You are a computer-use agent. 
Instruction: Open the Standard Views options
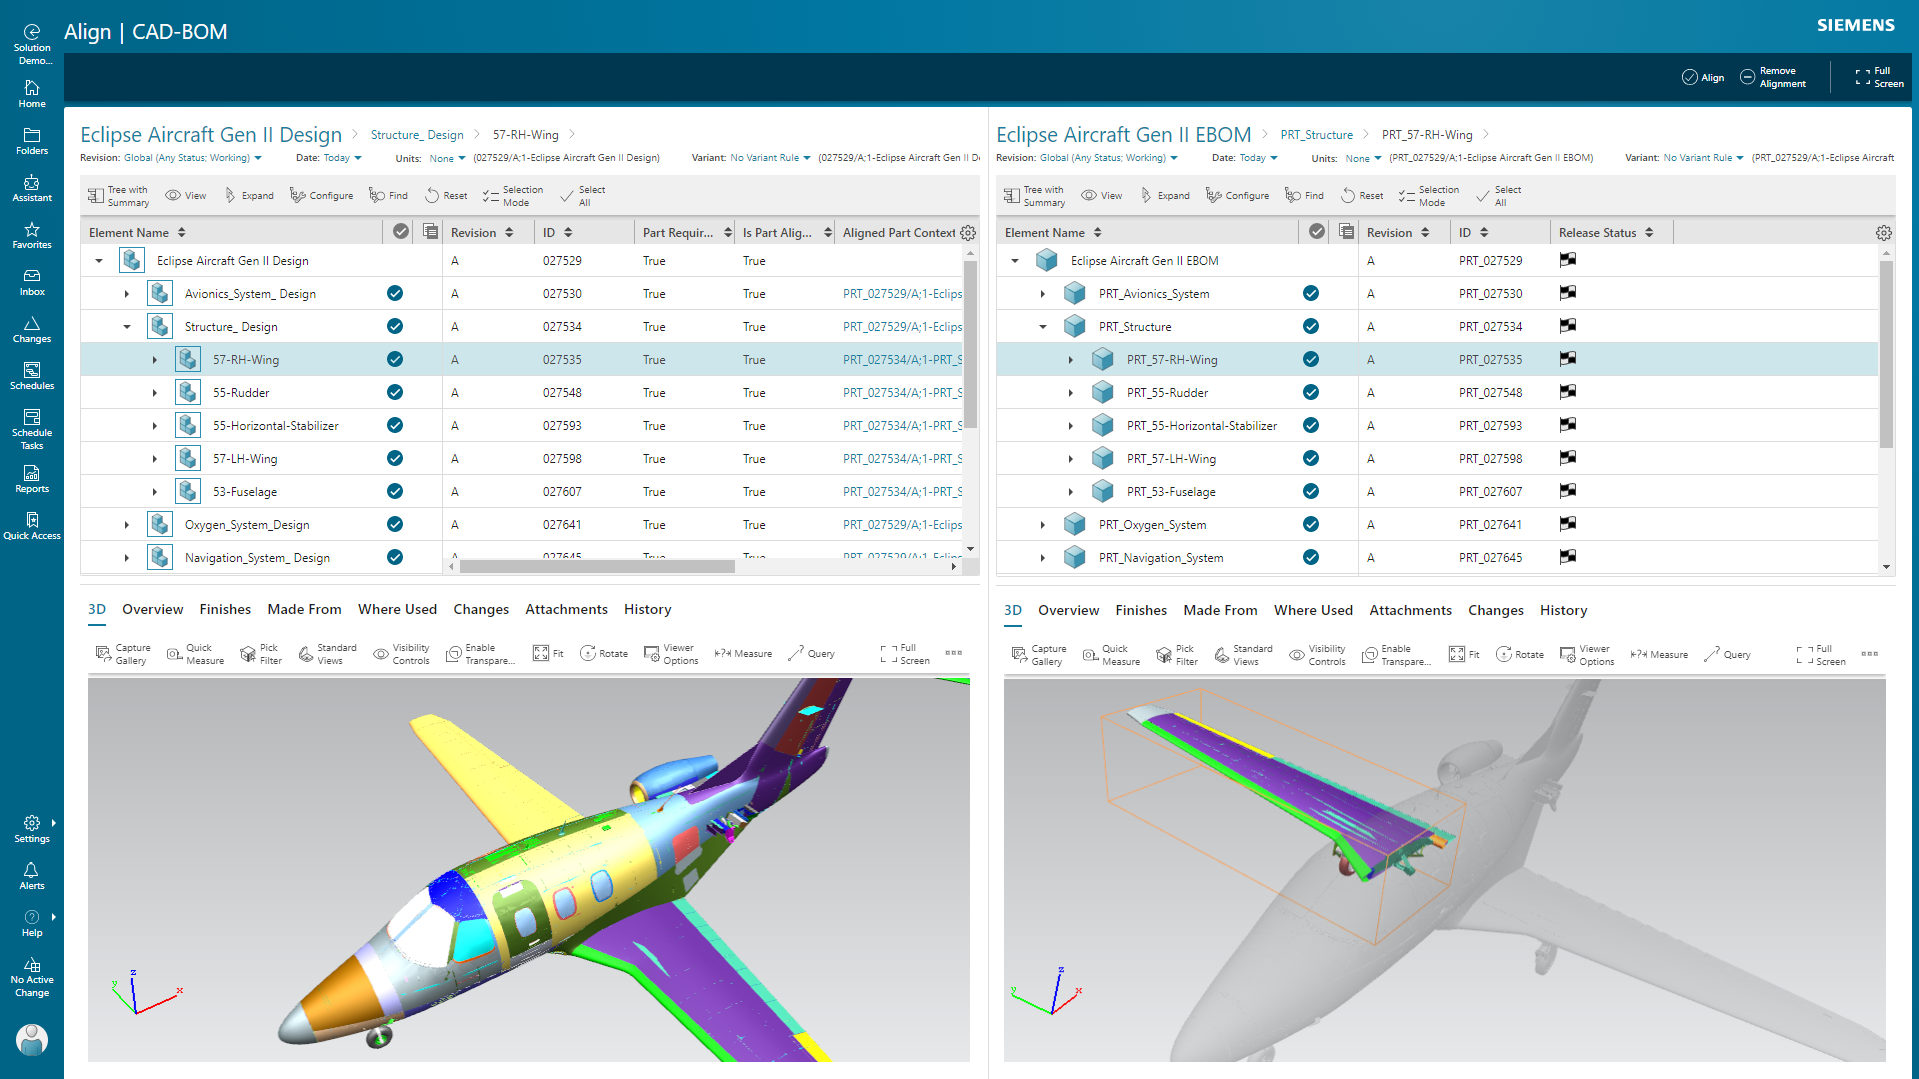(327, 653)
